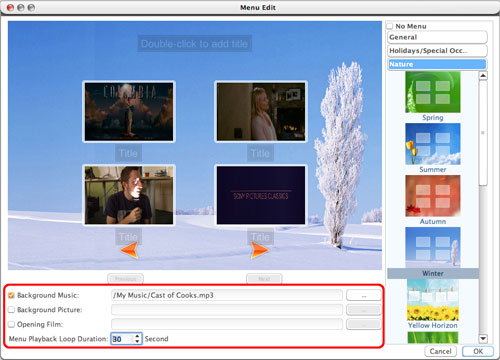
Task: Click the blonde woman video thumbnail
Action: point(261,112)
